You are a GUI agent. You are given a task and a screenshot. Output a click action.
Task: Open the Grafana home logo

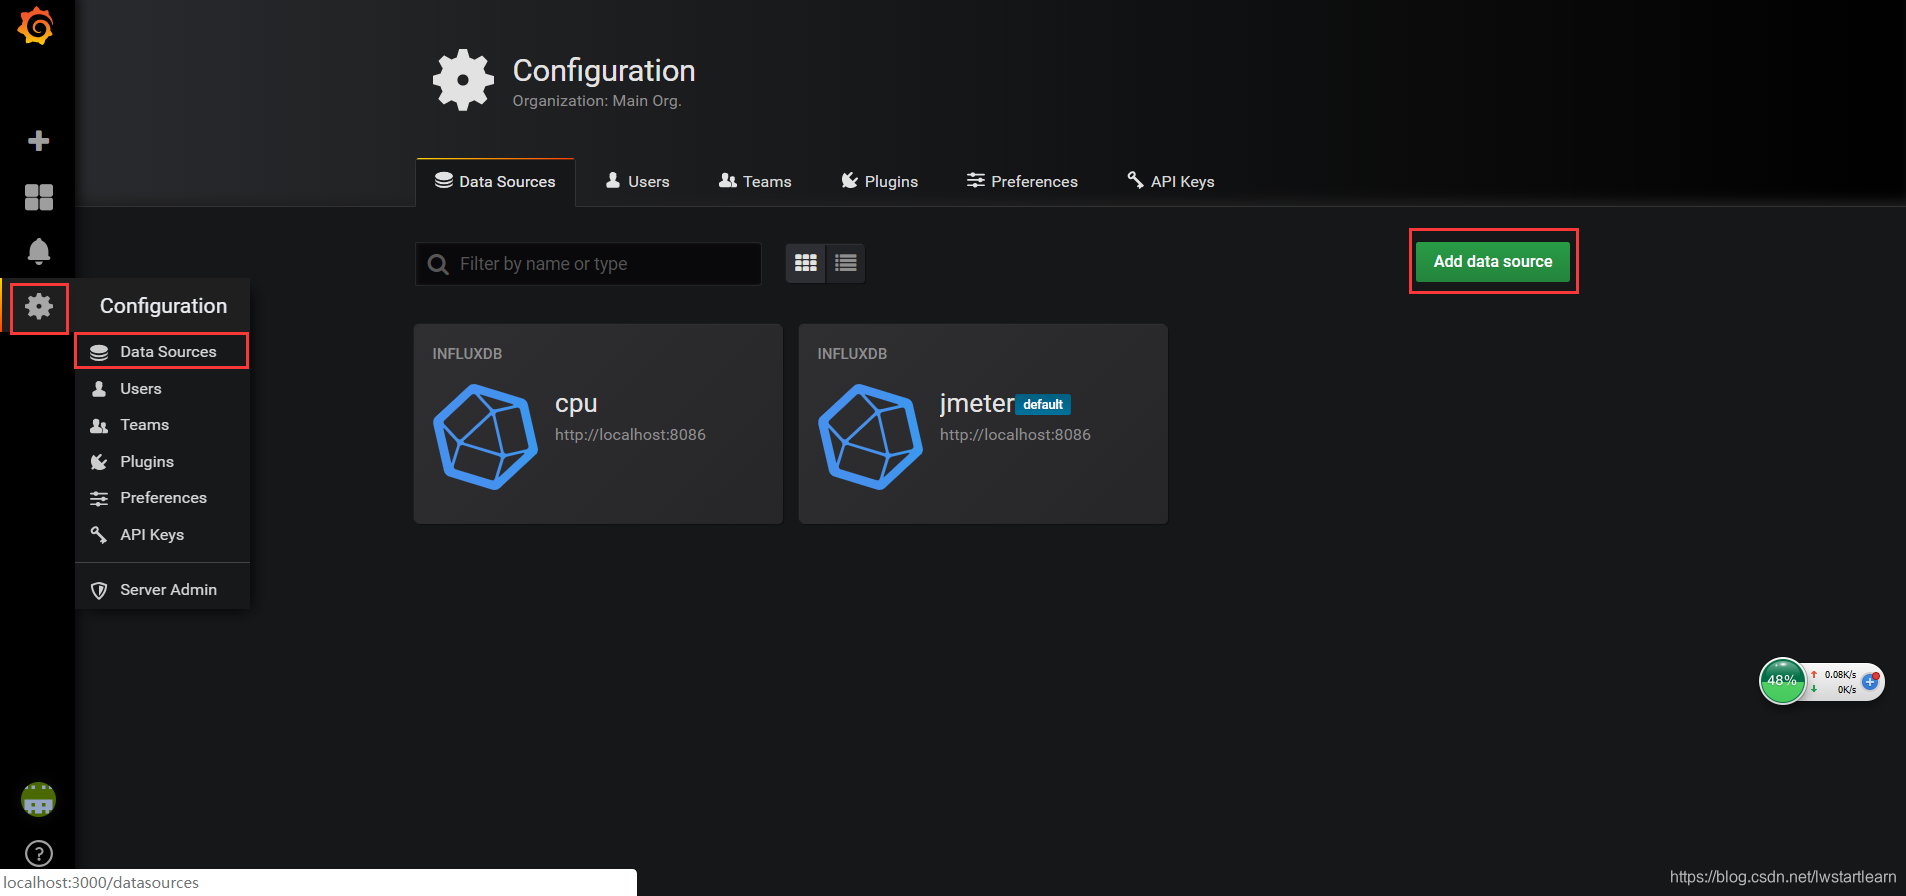(x=36, y=26)
